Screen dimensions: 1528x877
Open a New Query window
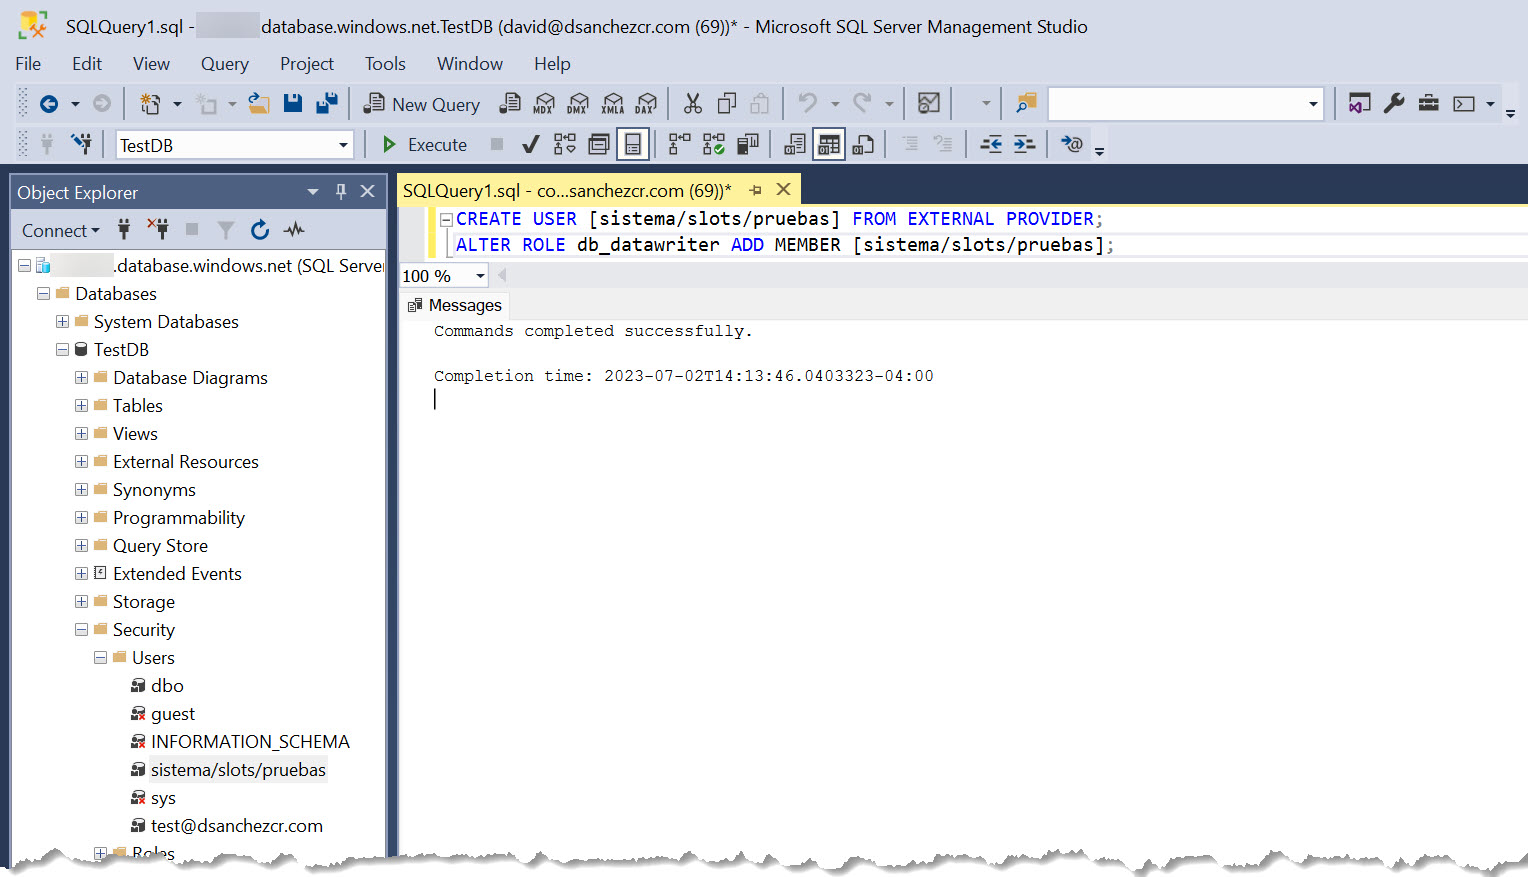point(422,104)
